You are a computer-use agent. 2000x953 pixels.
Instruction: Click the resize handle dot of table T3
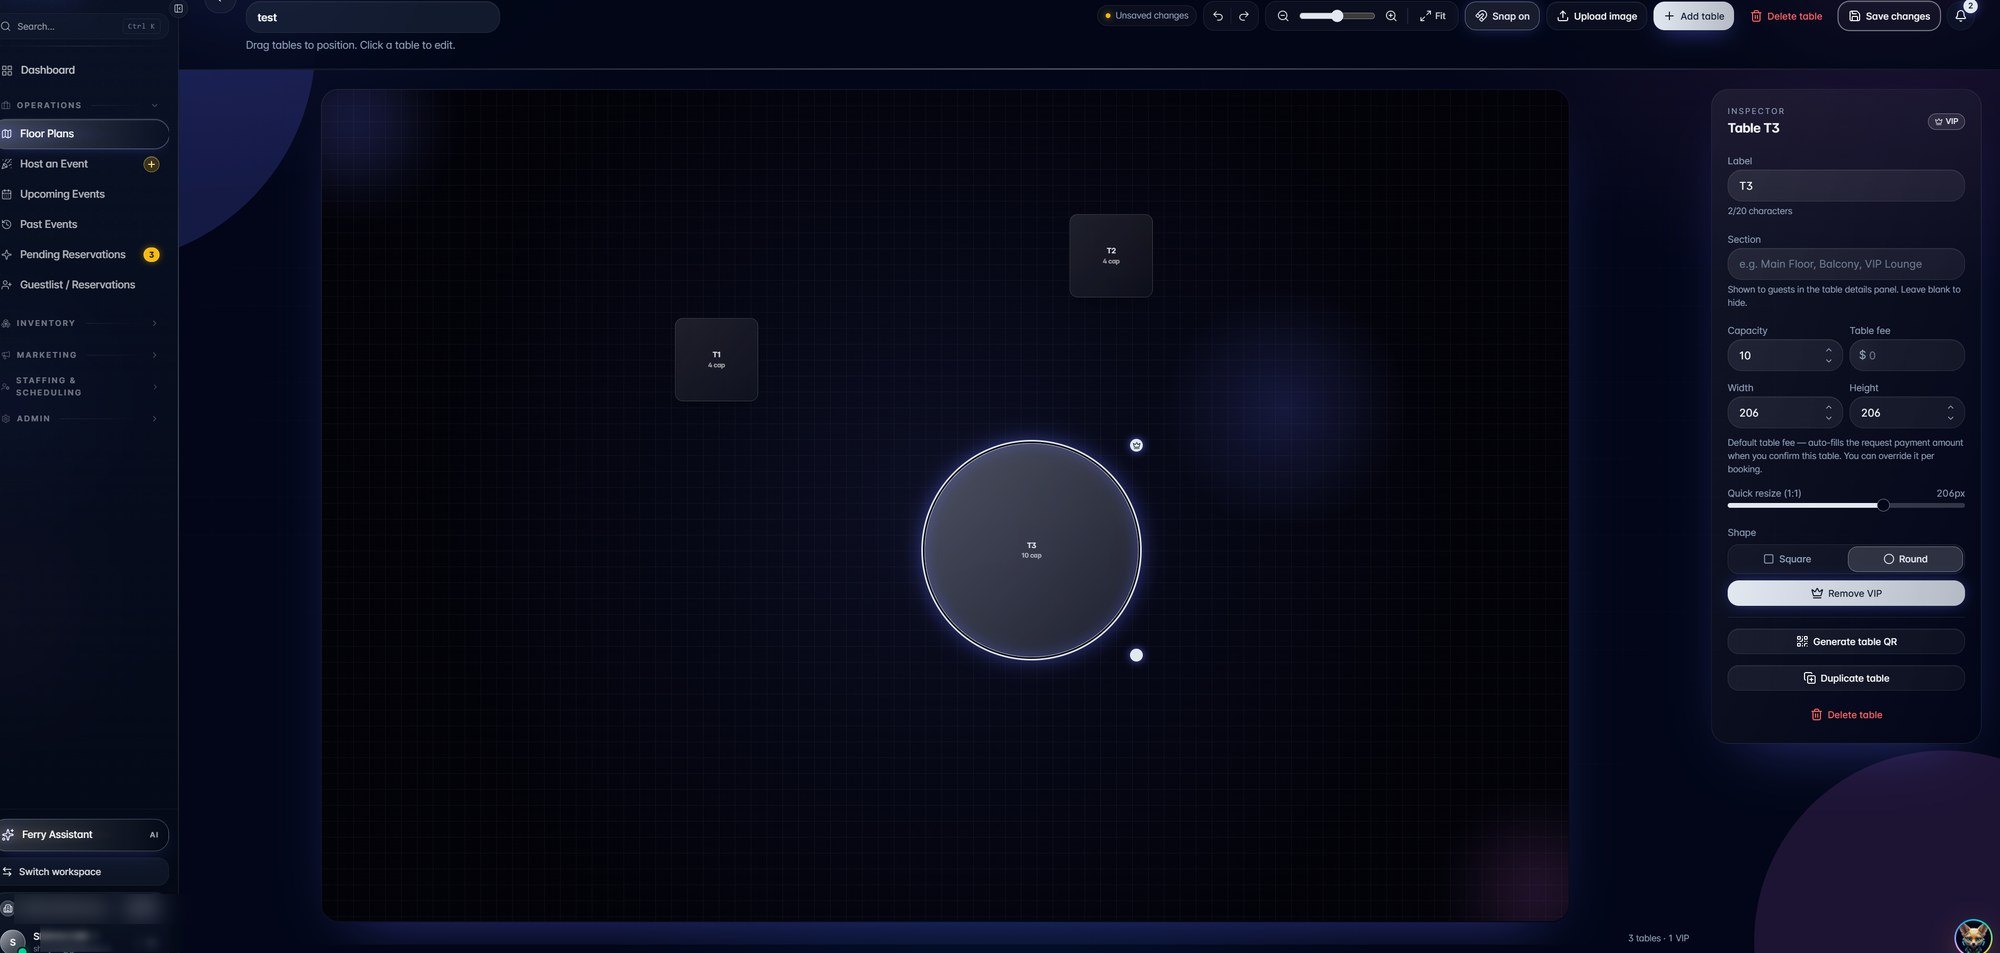tap(1136, 655)
